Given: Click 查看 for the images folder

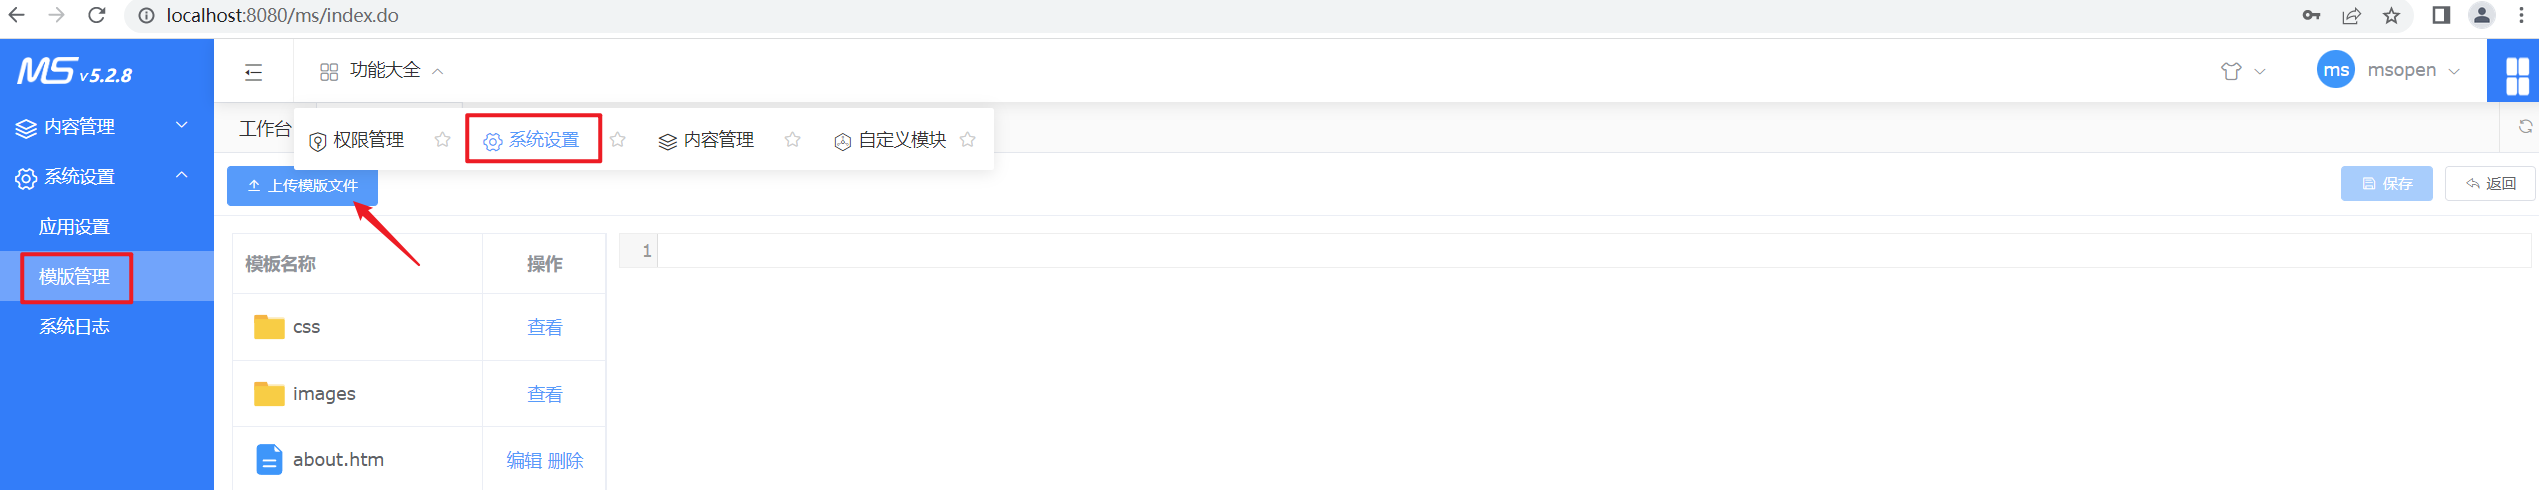Looking at the screenshot, I should pyautogui.click(x=544, y=394).
